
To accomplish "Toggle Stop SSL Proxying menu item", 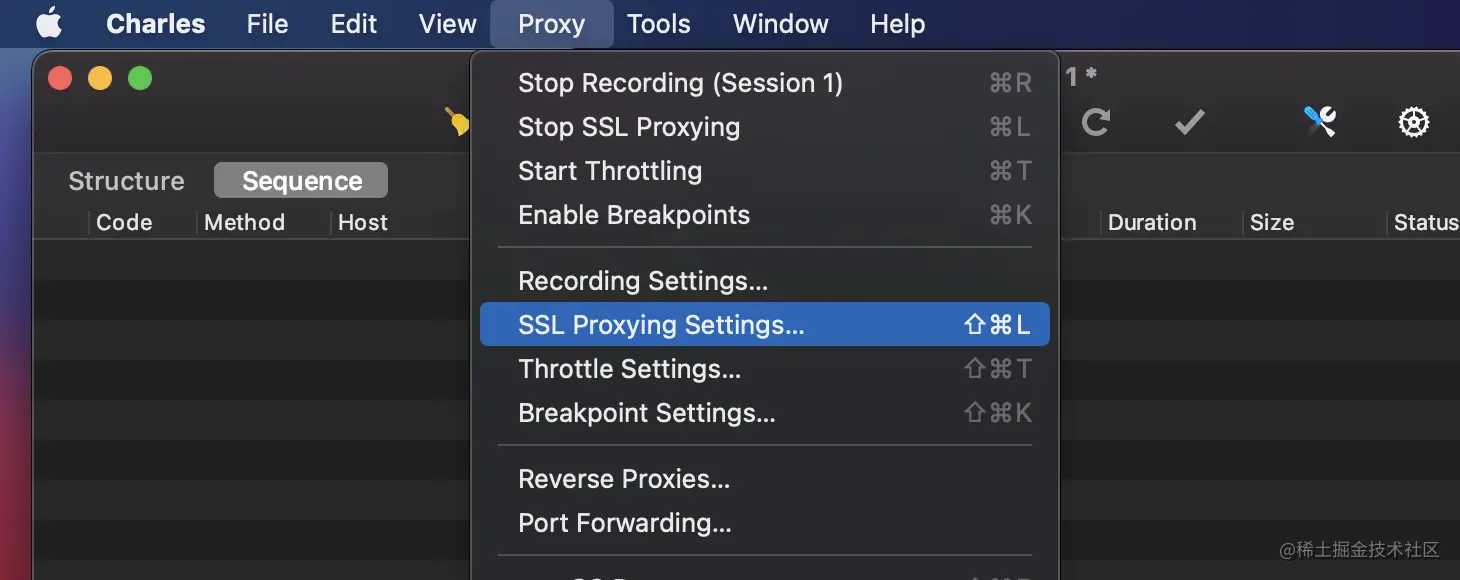I will pyautogui.click(x=629, y=127).
